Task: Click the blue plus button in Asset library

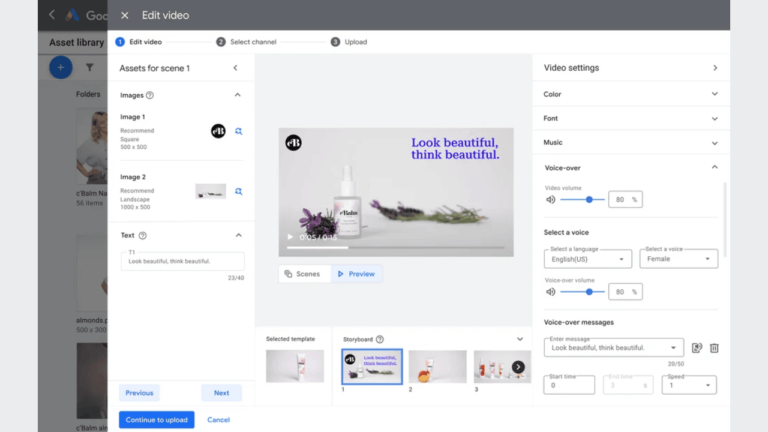Action: [x=61, y=68]
